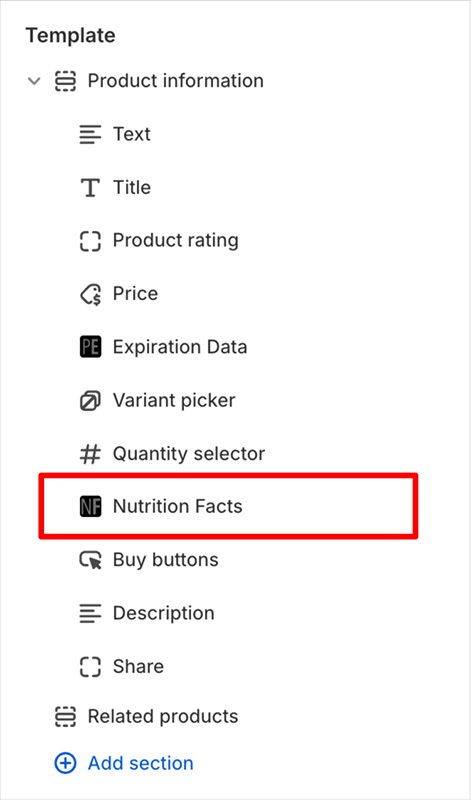Select the Product rating block label
Viewport: 471px width, 800px height.
point(176,240)
